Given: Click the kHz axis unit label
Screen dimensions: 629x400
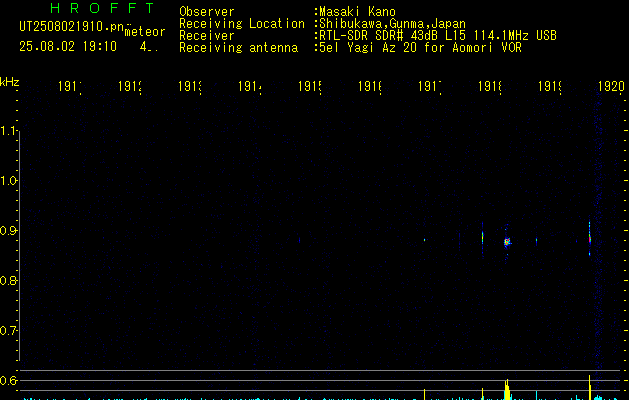Looking at the screenshot, I should (x=10, y=82).
